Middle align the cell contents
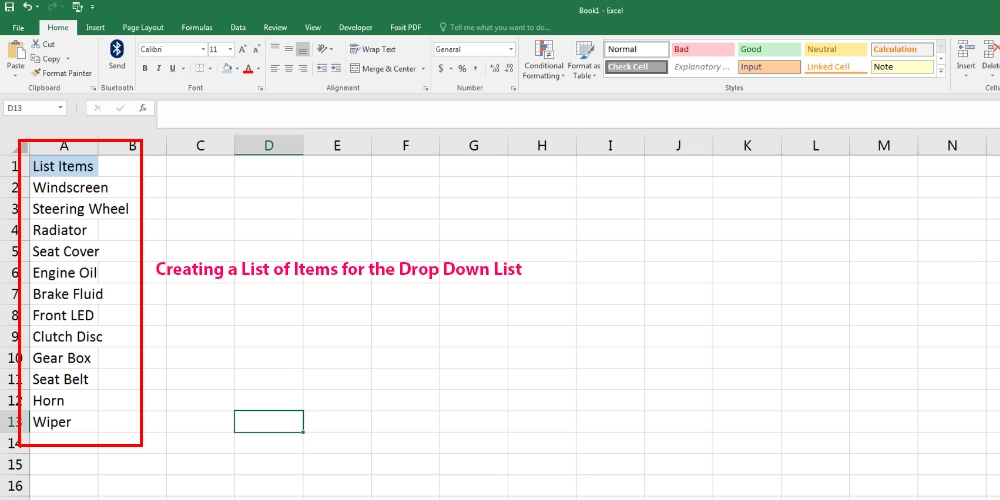Screen dimensions: 1000x500 pos(289,48)
